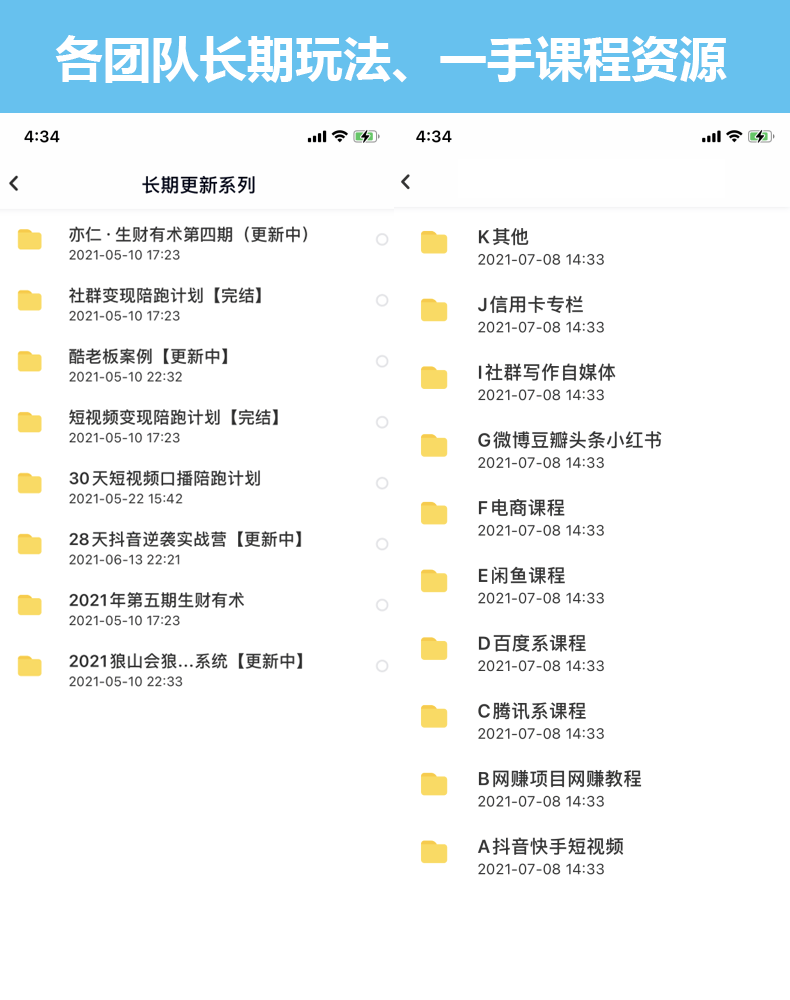Select radio circle for 2021狼山会狼…系统
Screen dimensions: 790x1000
pyautogui.click(x=382, y=666)
